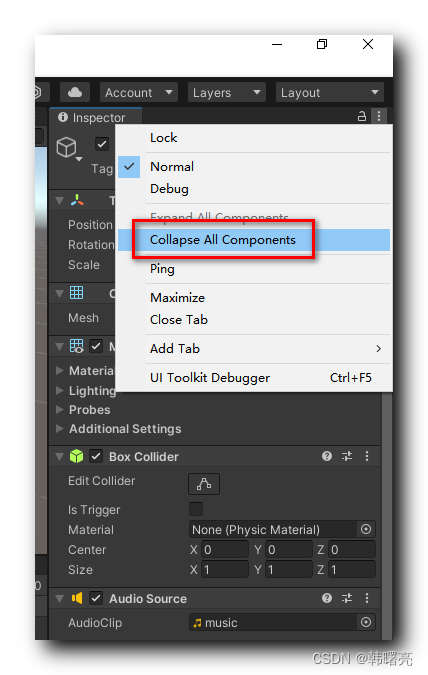Screen dimensions: 428x675
Task: Open the Layers dropdown
Action: pyautogui.click(x=226, y=92)
